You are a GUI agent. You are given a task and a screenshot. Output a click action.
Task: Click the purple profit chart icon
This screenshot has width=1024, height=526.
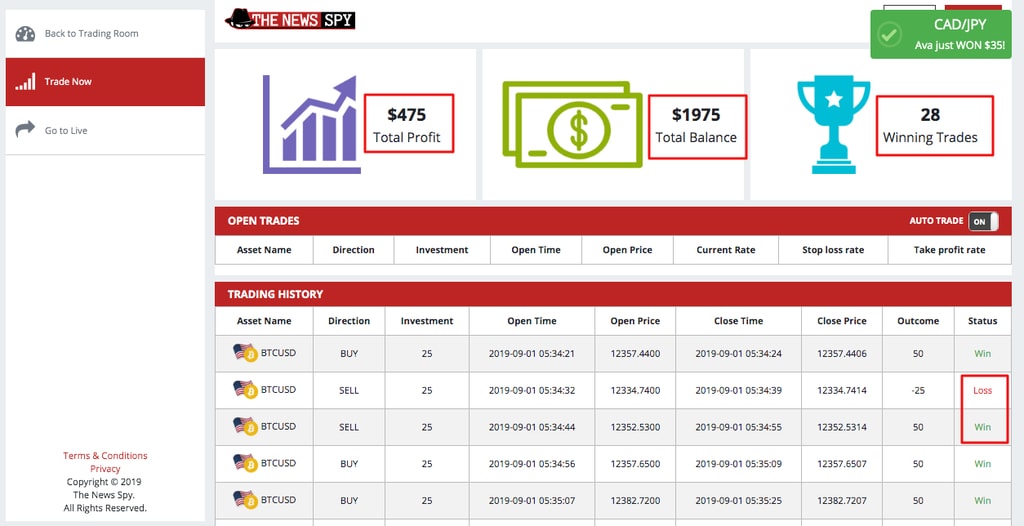point(311,124)
